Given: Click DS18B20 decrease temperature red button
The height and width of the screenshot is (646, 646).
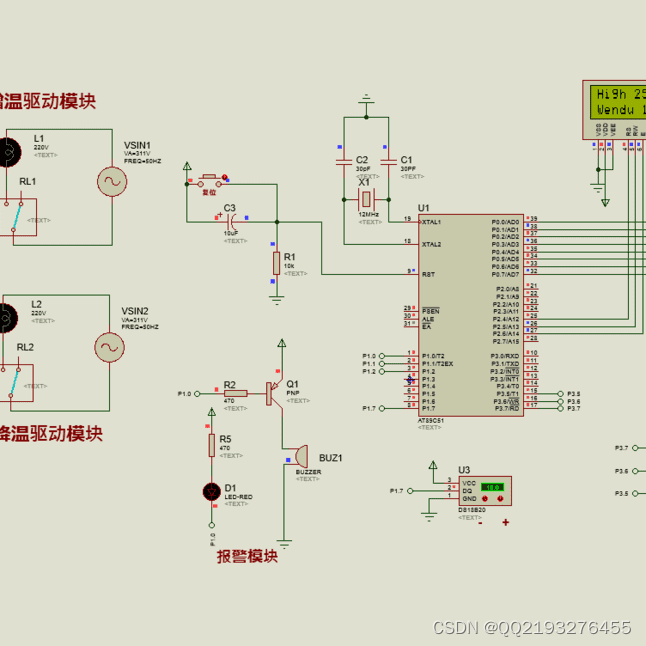Looking at the screenshot, I should pos(485,499).
